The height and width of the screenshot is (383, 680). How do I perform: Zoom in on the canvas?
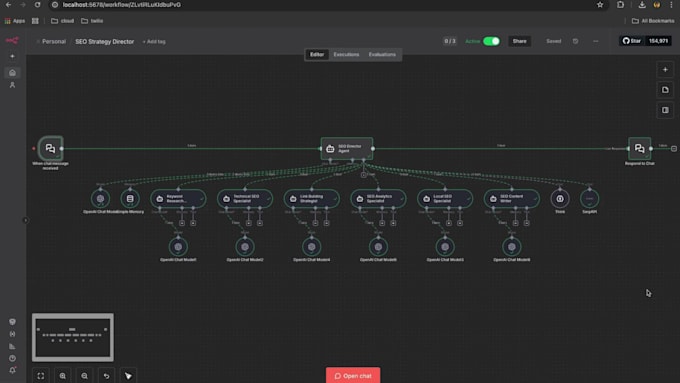62,376
